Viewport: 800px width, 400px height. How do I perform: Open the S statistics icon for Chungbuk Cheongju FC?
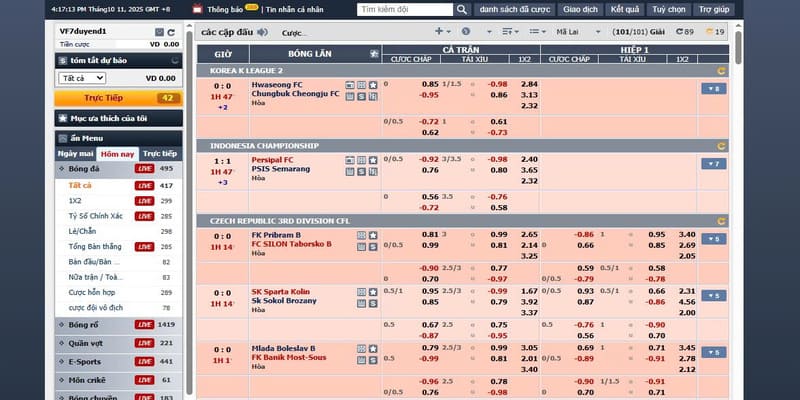[x=361, y=96]
